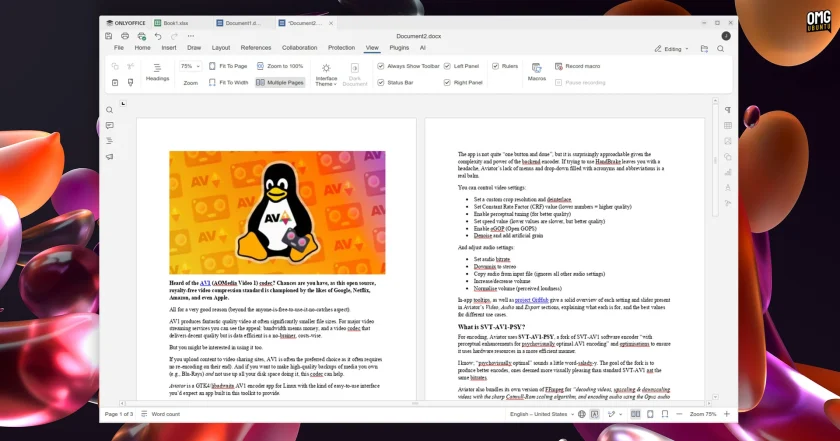The width and height of the screenshot is (840, 441).
Task: Click the Page 1 of 3 indicator
Action: click(119, 414)
